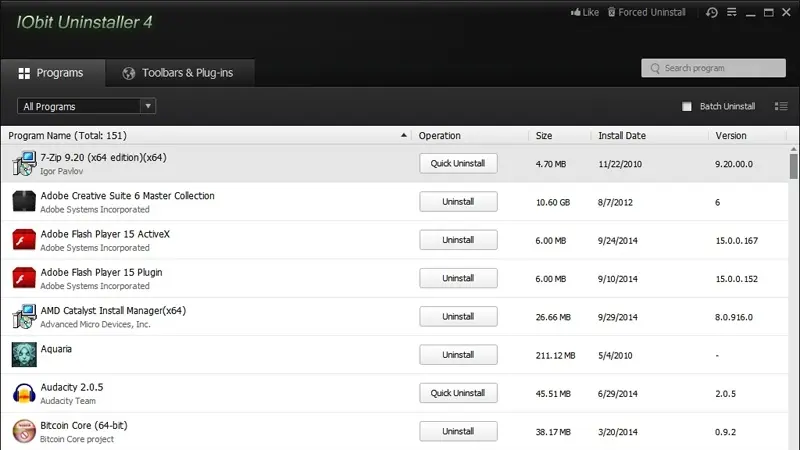
Task: Click the Search program field
Action: point(713,68)
